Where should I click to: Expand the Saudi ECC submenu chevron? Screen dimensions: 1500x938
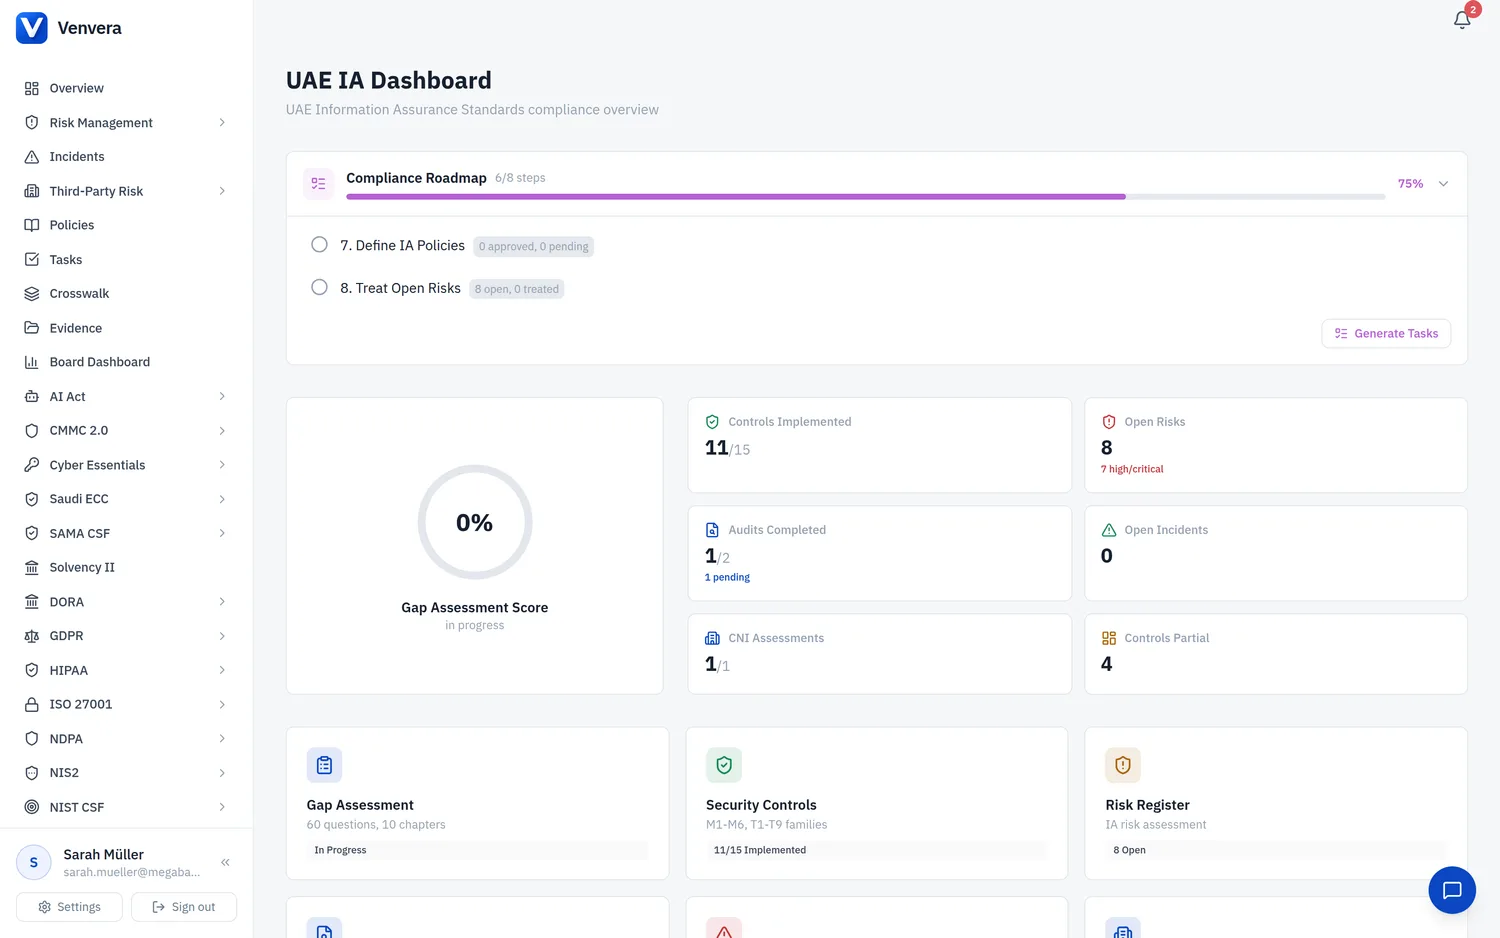pyautogui.click(x=222, y=499)
